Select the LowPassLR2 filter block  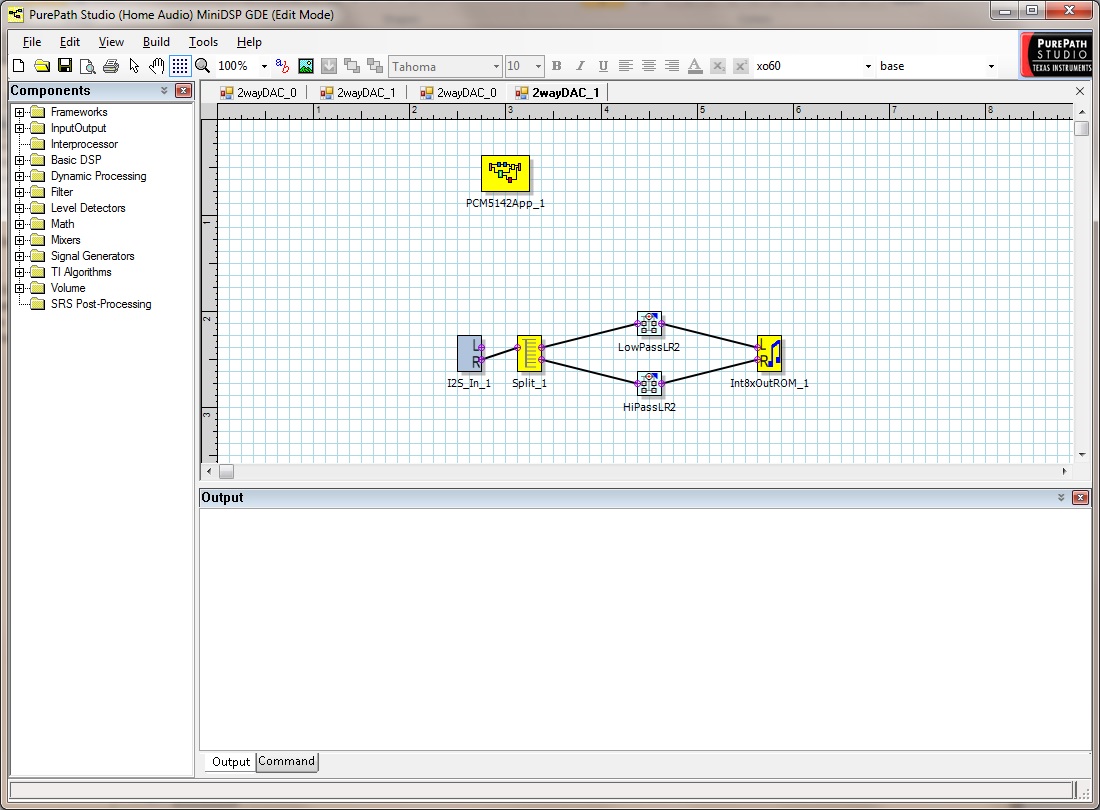tap(649, 323)
